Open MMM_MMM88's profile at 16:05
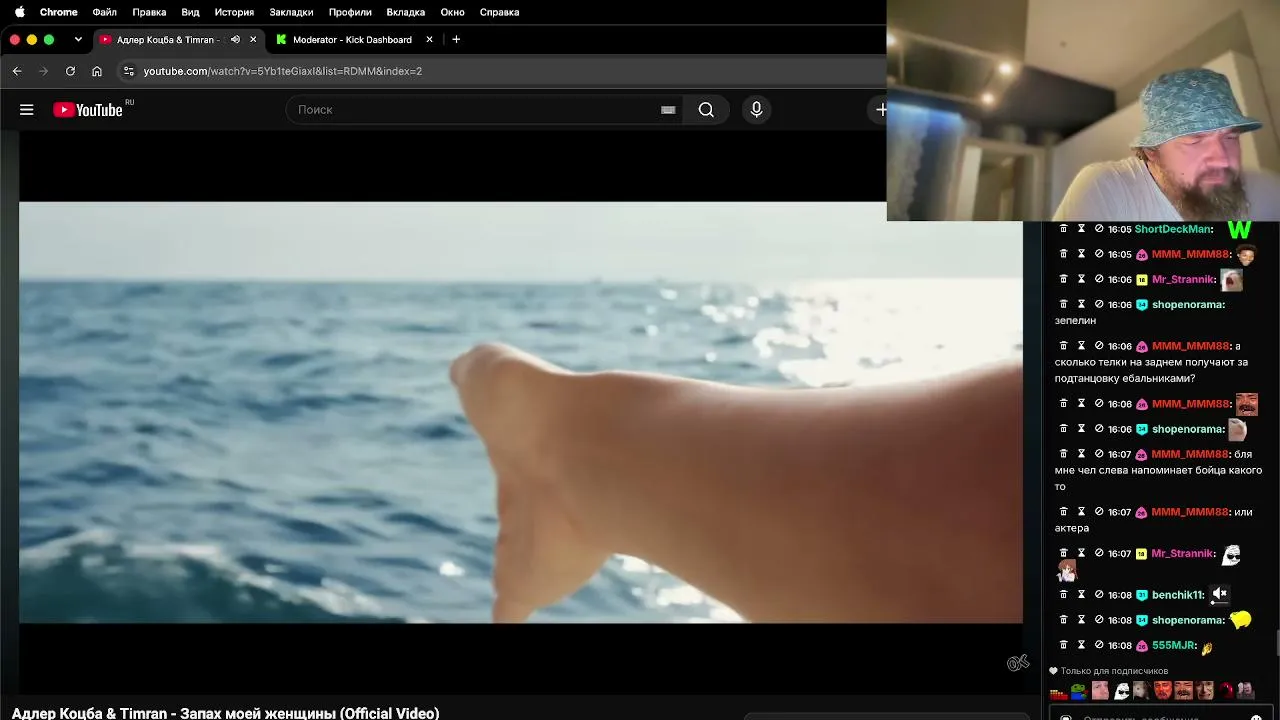Screen dimensions: 1280x720 coord(1190,254)
